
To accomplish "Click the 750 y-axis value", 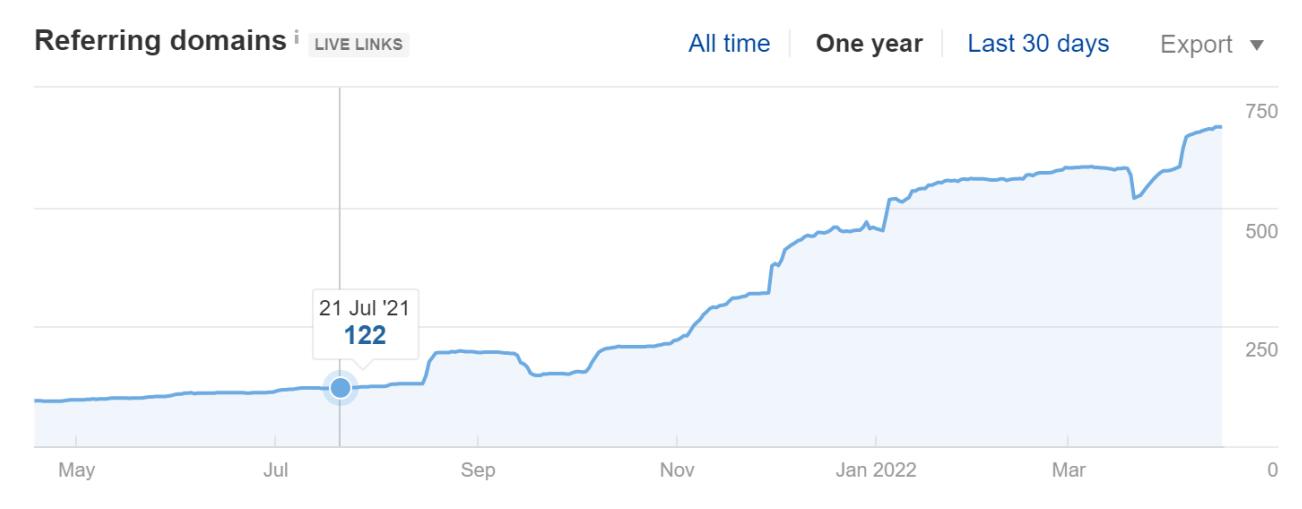I will click(1261, 111).
